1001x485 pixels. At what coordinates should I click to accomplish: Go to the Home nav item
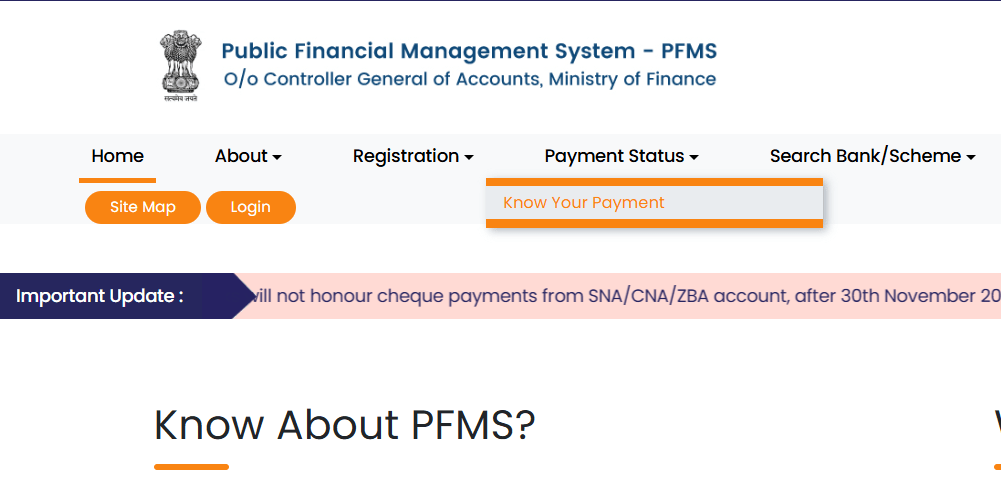pyautogui.click(x=117, y=156)
